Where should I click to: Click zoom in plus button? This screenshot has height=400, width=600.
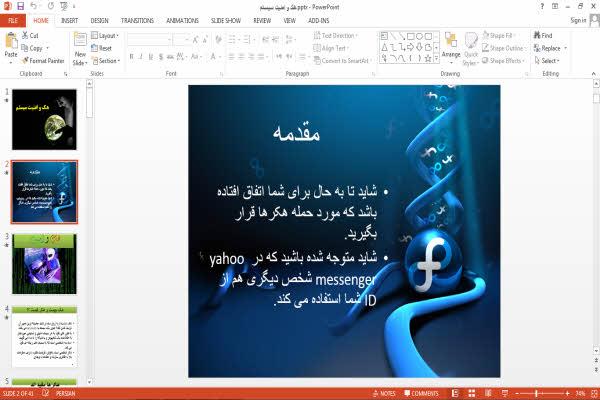pyautogui.click(x=567, y=393)
